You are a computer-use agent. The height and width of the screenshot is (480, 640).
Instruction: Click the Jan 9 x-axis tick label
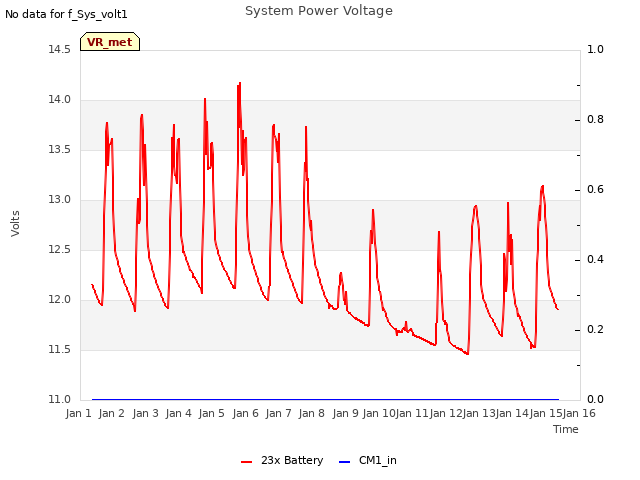point(345,413)
